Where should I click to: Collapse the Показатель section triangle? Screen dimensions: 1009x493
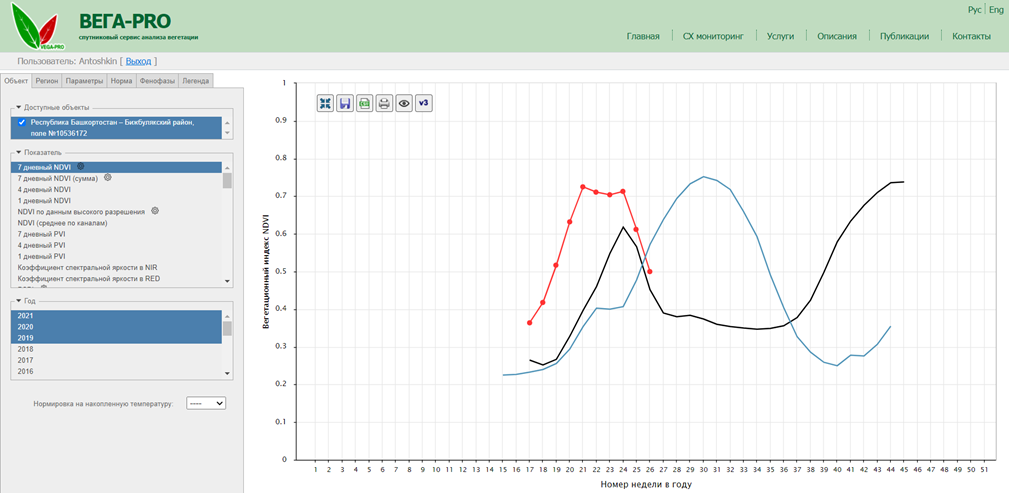click(x=18, y=152)
